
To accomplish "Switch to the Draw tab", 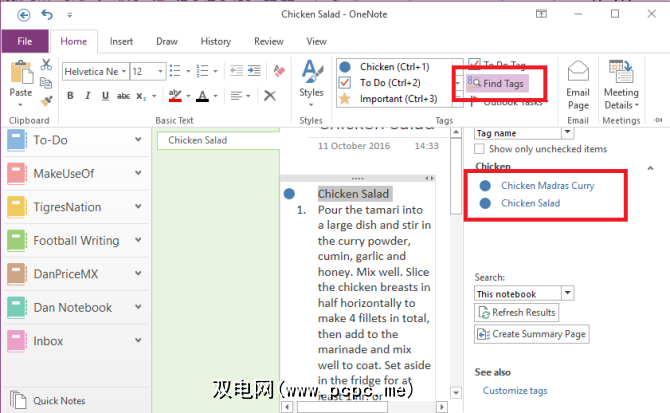I will coord(167,41).
